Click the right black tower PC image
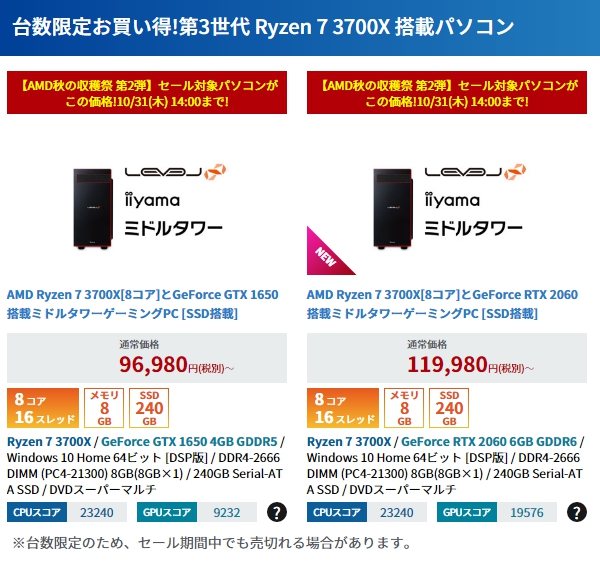The height and width of the screenshot is (565, 600). 393,209
